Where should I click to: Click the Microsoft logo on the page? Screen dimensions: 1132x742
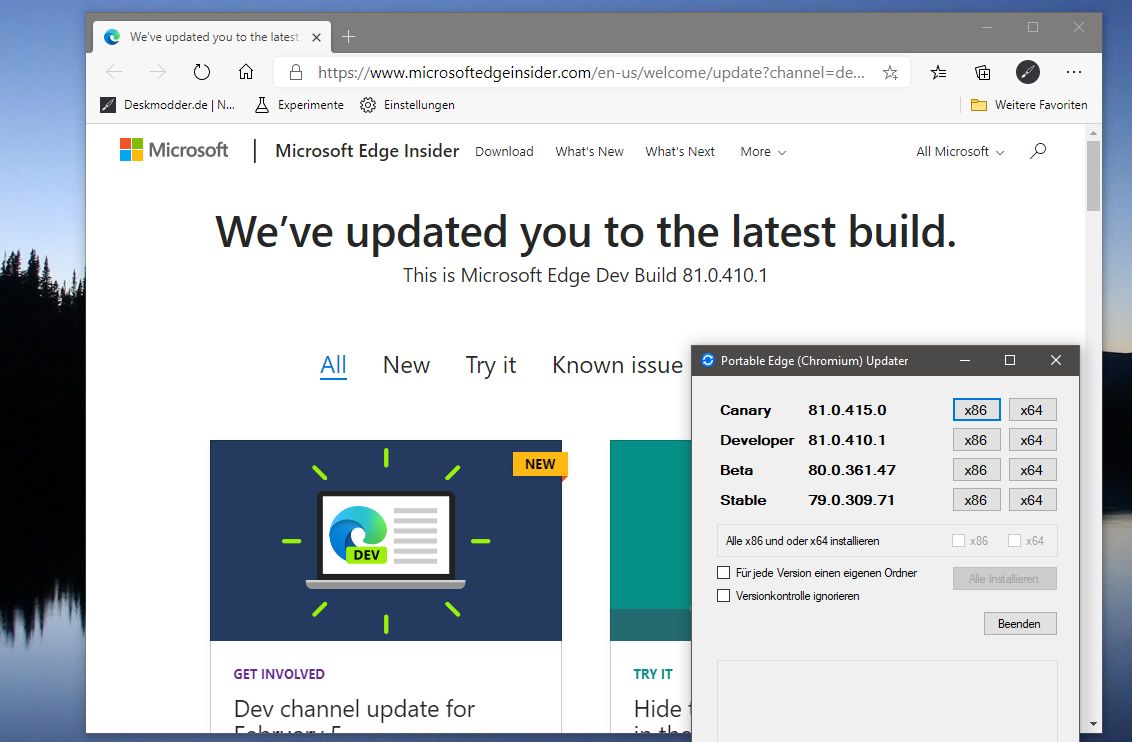click(x=174, y=150)
